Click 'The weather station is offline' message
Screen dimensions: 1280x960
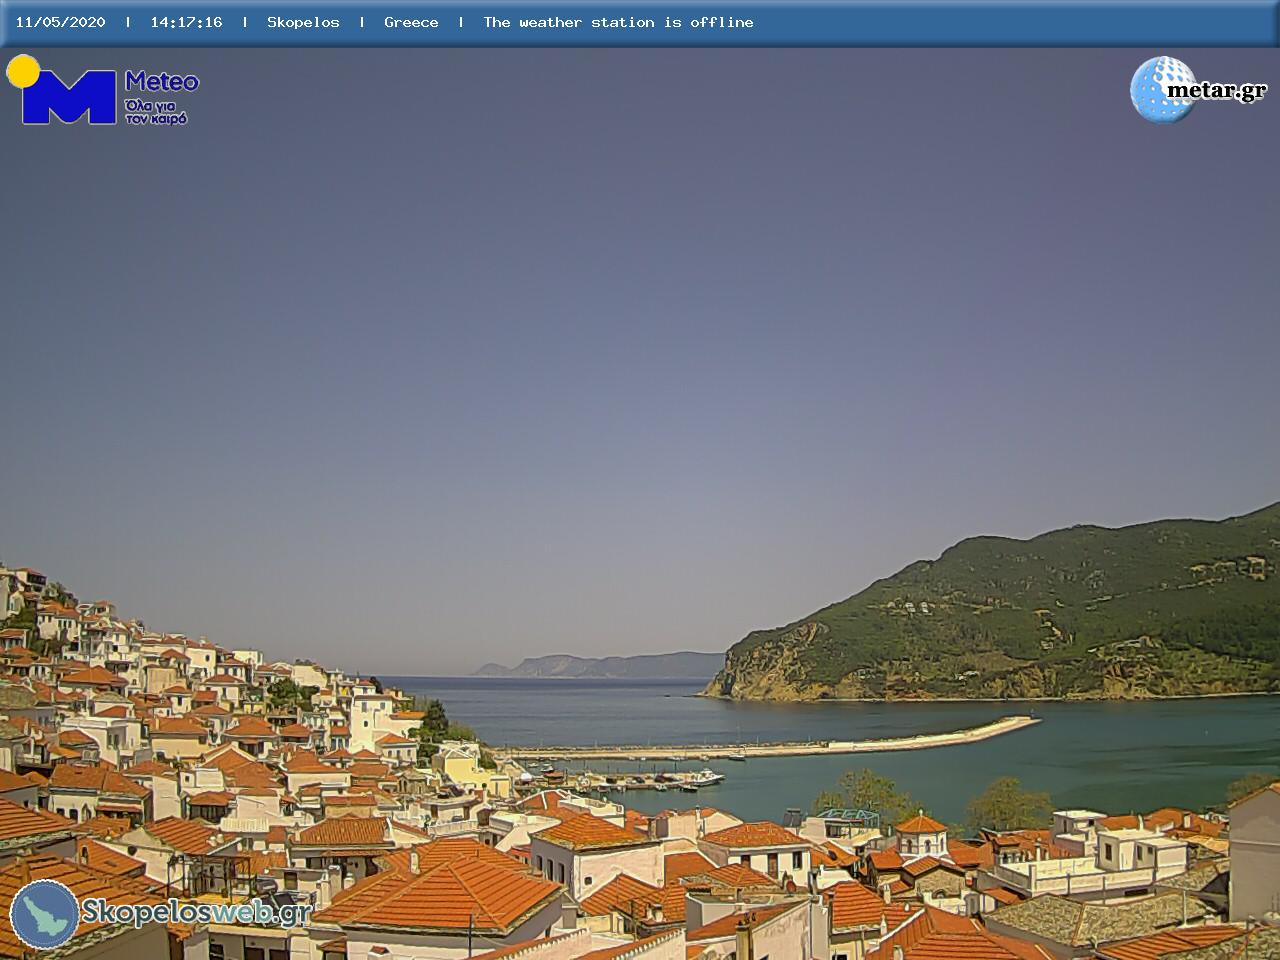point(618,22)
